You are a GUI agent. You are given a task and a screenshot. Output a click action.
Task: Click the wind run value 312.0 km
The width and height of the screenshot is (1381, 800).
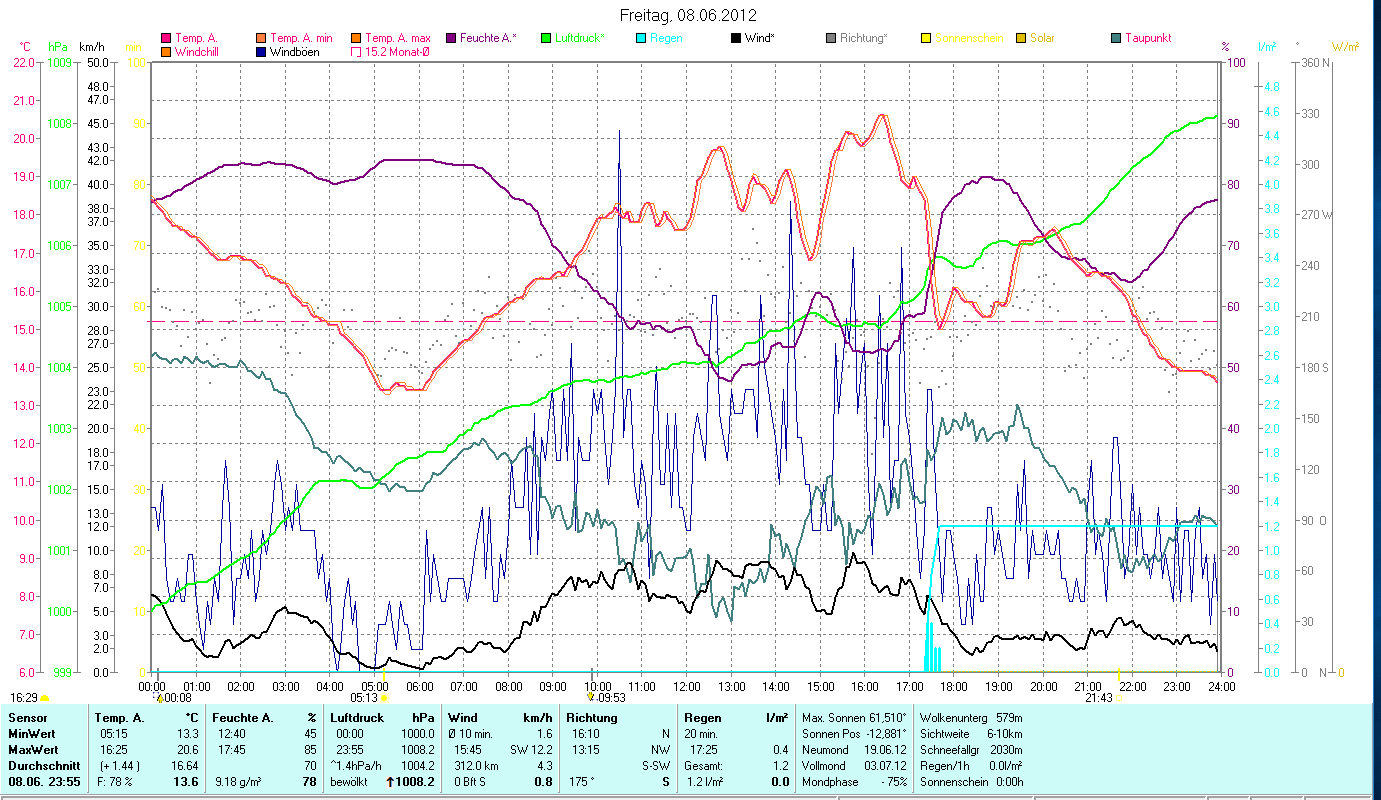tap(478, 766)
